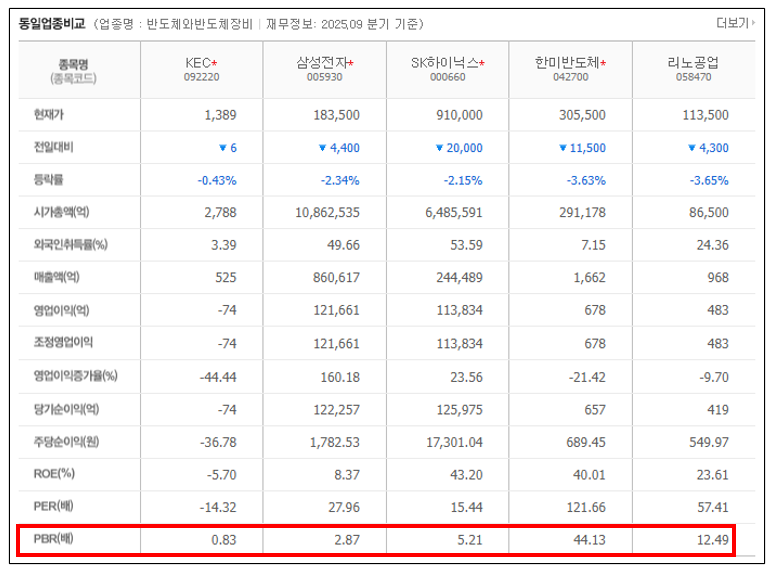
Task: Select net income value 125,975
Action: (459, 410)
